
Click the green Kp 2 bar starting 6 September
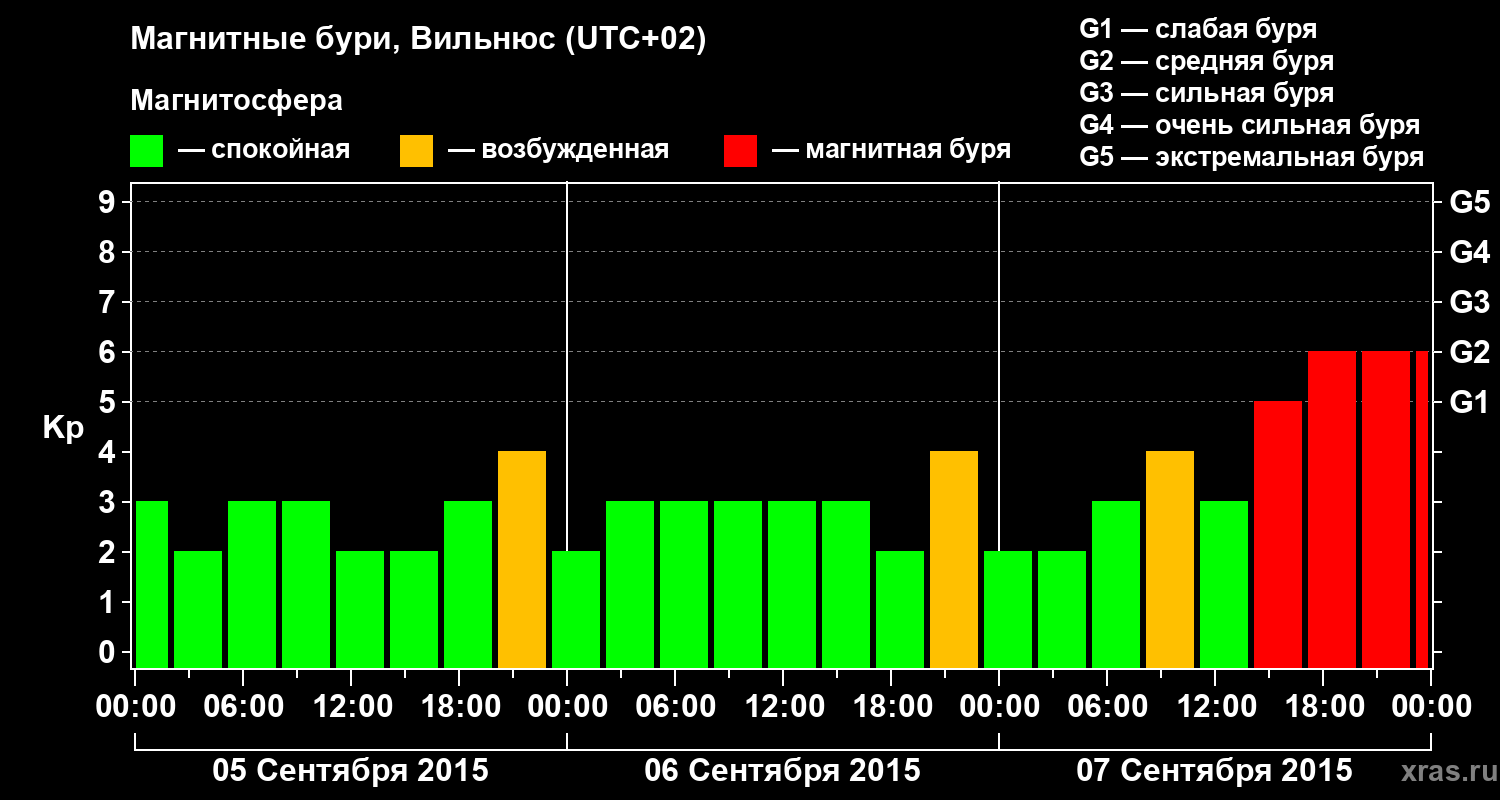(576, 610)
